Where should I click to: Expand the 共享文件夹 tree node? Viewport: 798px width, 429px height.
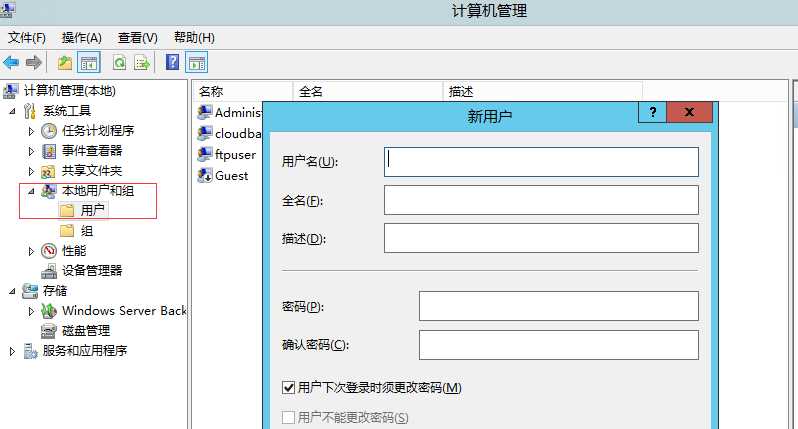tap(31, 171)
